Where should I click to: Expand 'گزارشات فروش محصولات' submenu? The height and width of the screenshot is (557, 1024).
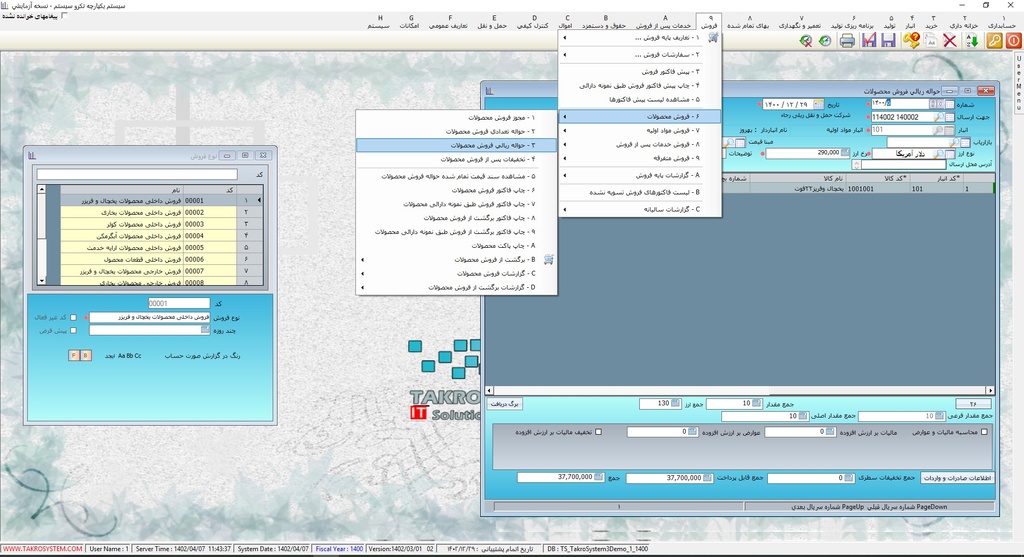tap(457, 273)
